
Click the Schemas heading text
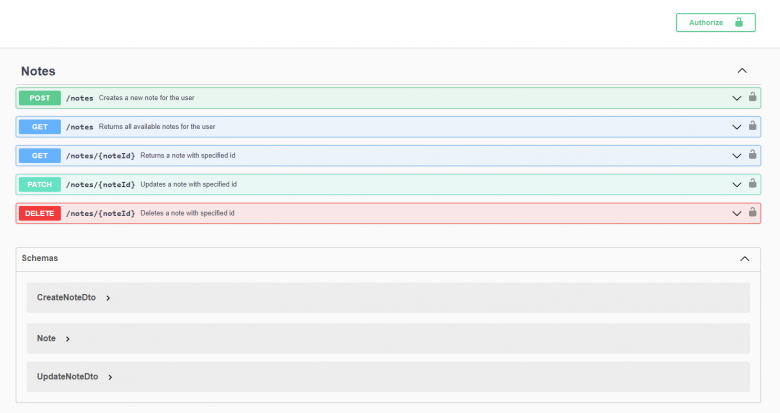(x=40, y=258)
